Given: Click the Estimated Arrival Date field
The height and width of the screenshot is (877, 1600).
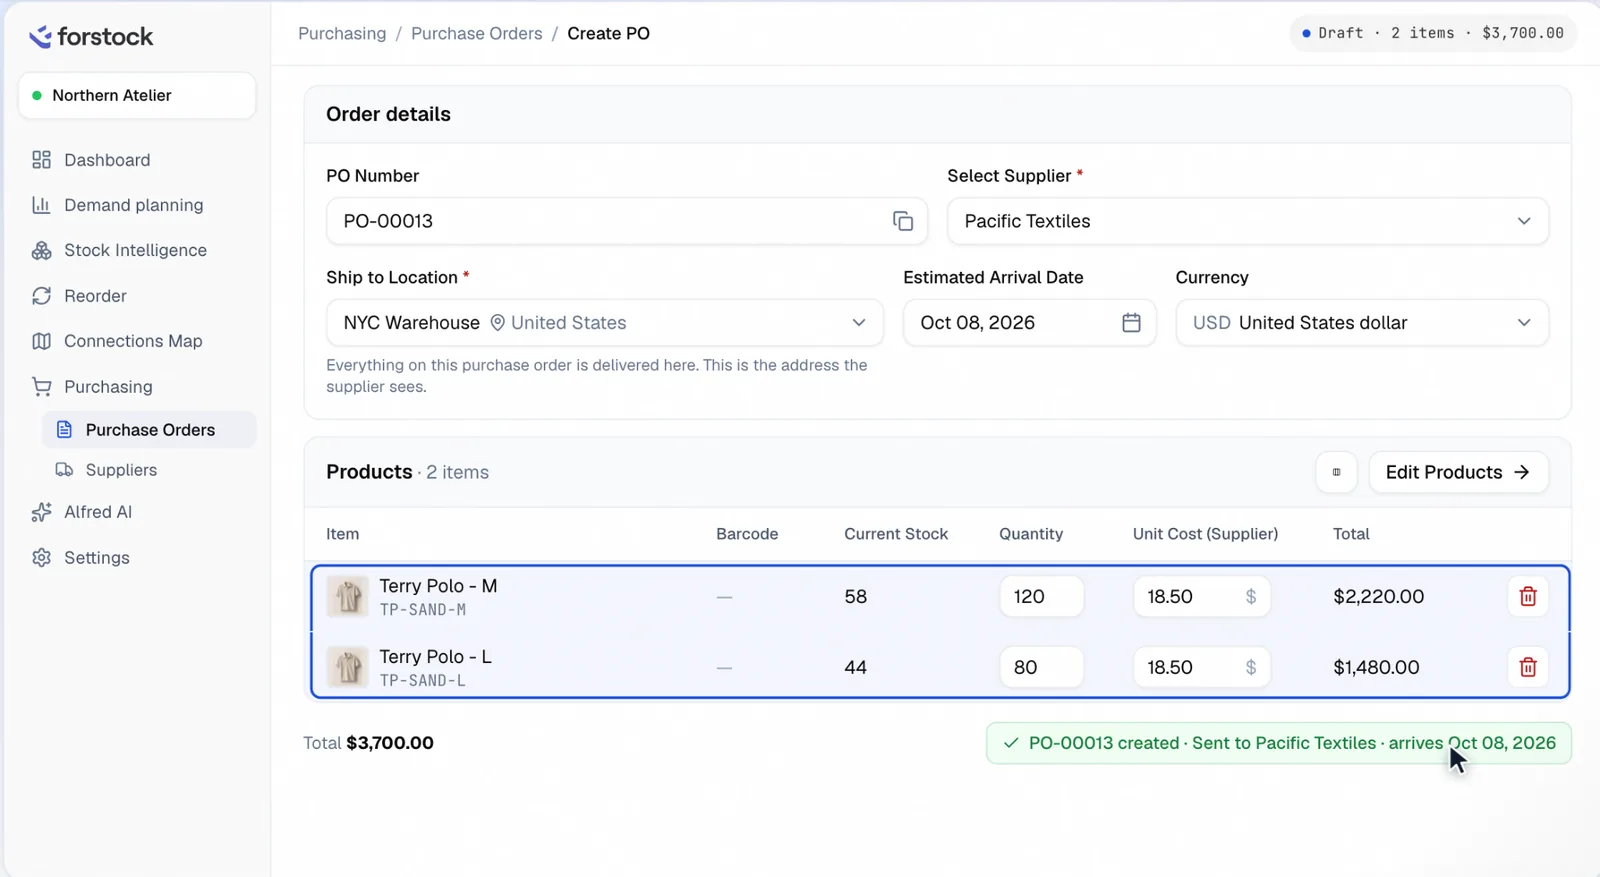Looking at the screenshot, I should [x=1029, y=323].
